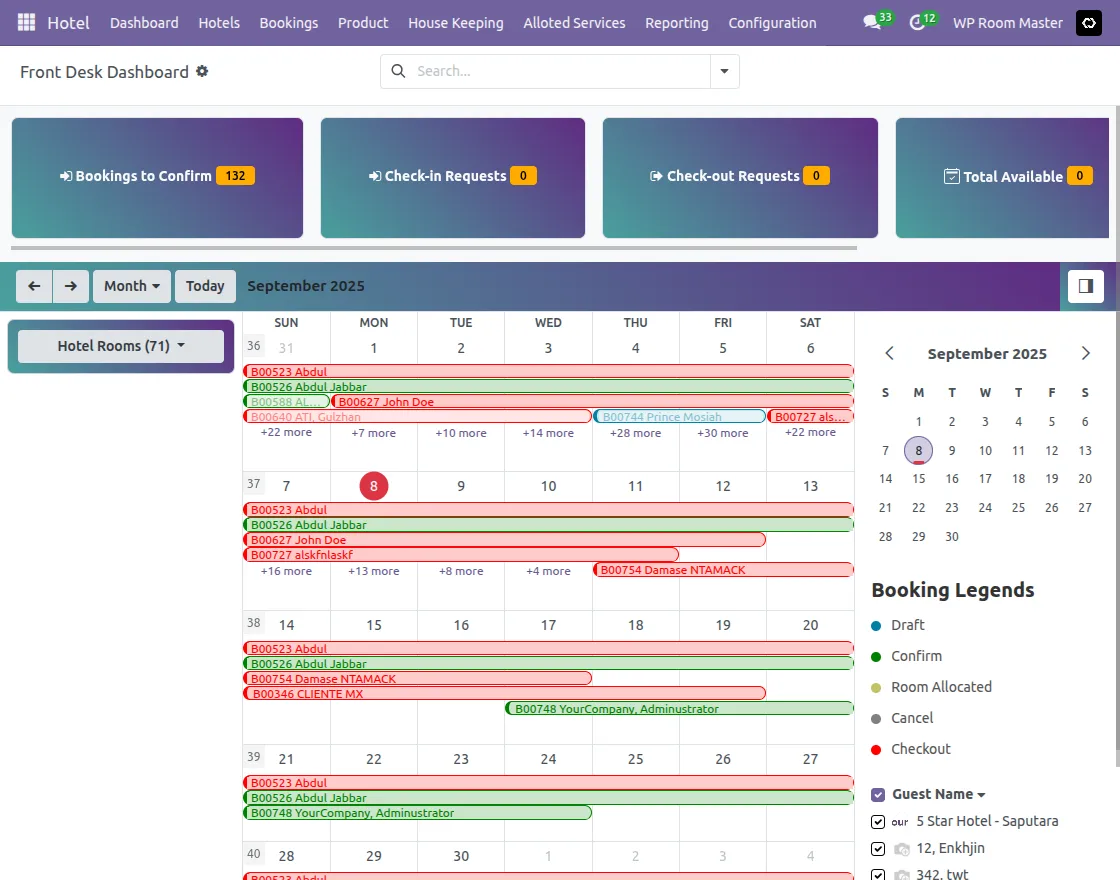The image size is (1120, 880).
Task: Switch to the House Keeping menu
Action: tap(456, 22)
